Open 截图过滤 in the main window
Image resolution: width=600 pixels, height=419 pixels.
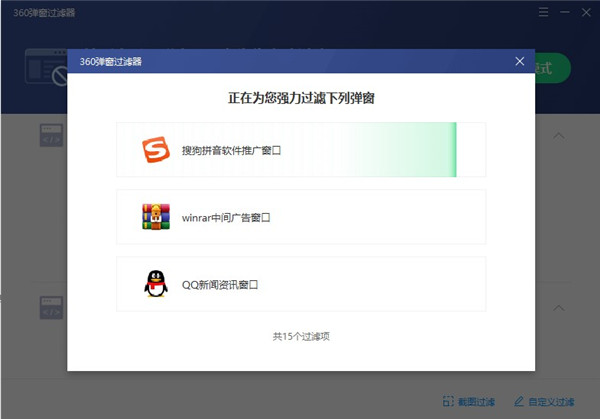469,401
